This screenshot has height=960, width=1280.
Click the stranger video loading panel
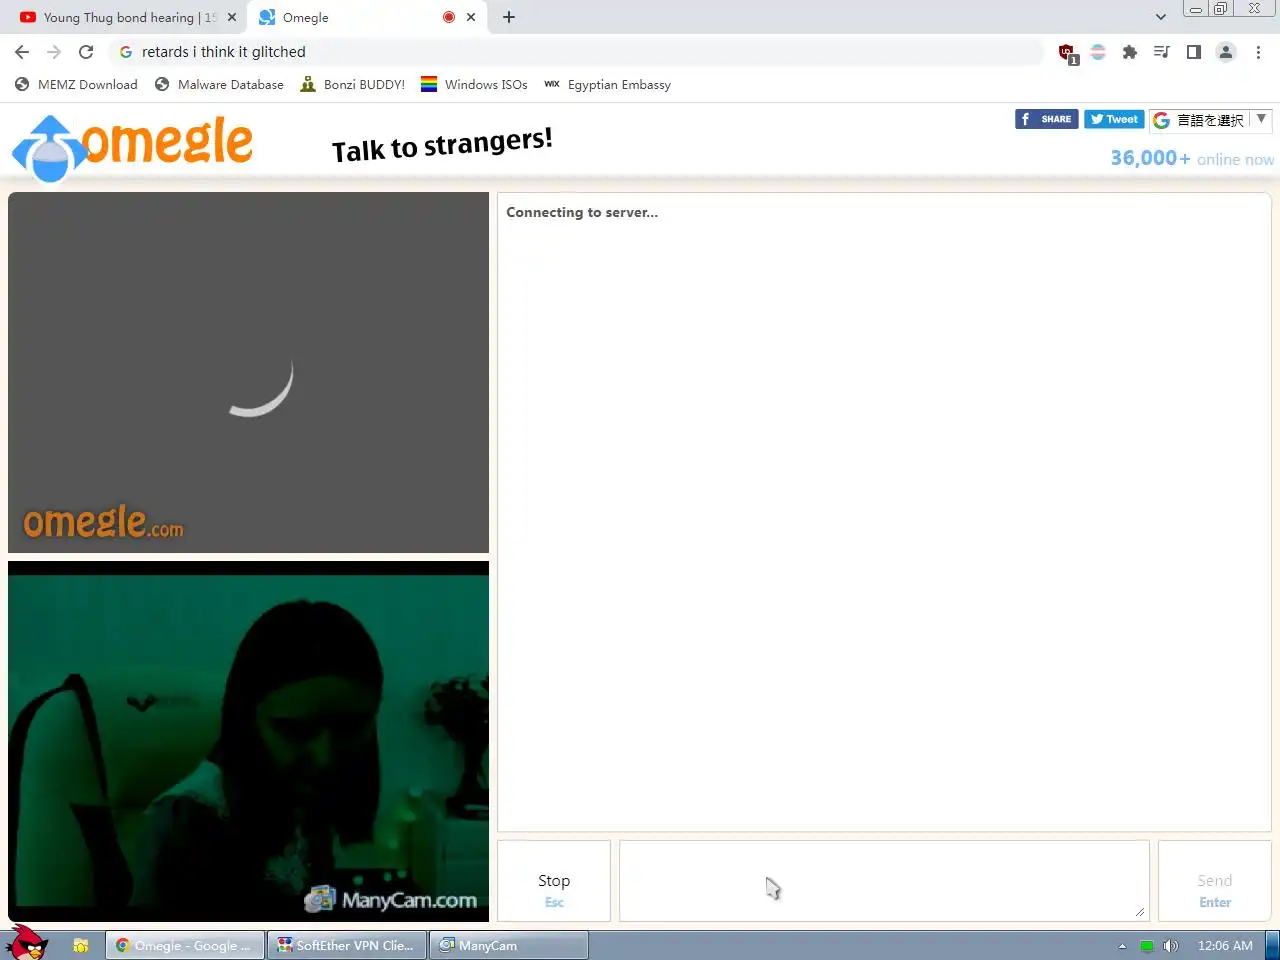click(x=248, y=372)
